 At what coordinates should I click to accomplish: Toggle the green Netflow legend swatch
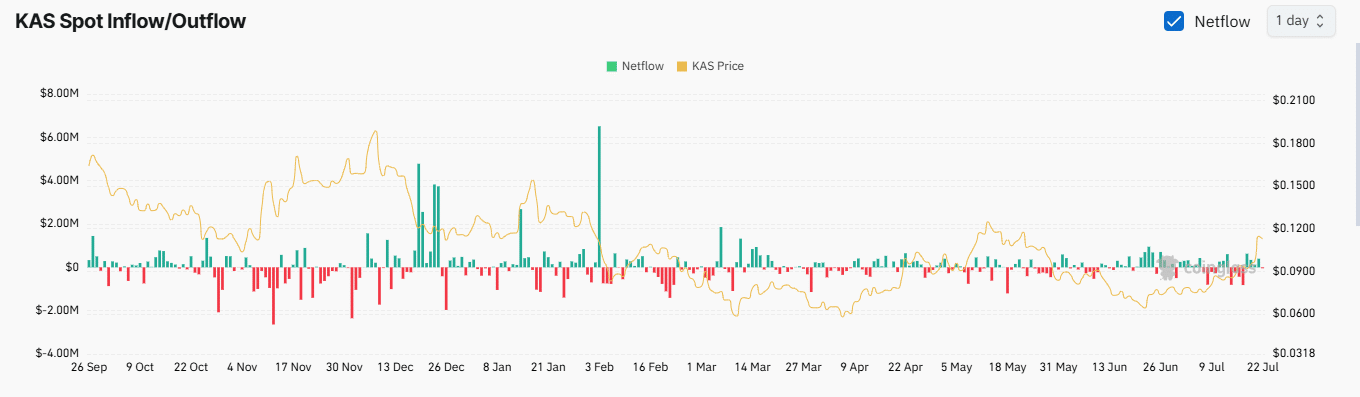[x=611, y=66]
